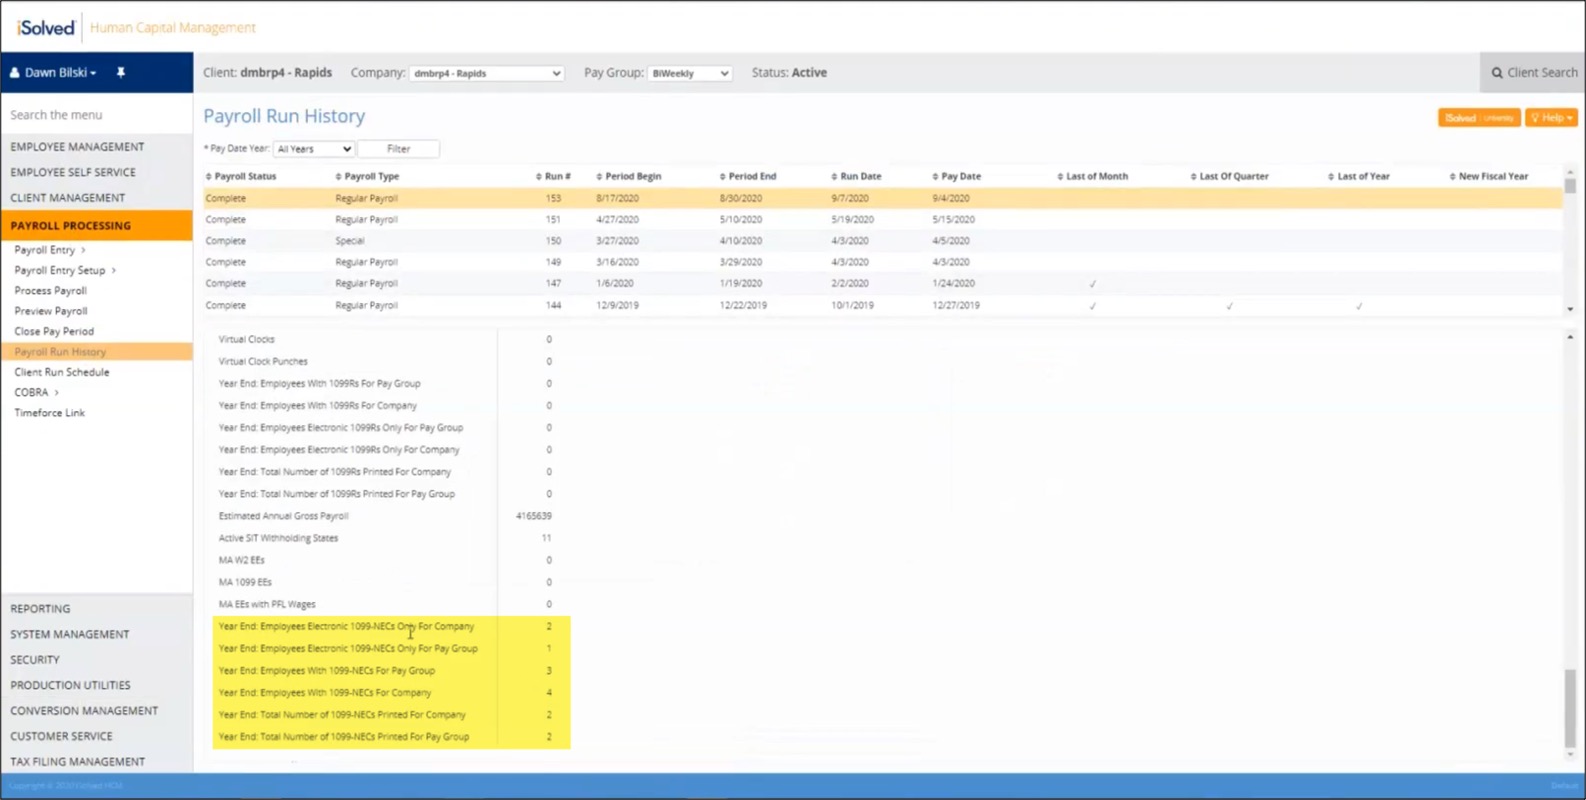Select Process Payroll in the sidebar
Image resolution: width=1586 pixels, height=800 pixels.
(x=50, y=290)
